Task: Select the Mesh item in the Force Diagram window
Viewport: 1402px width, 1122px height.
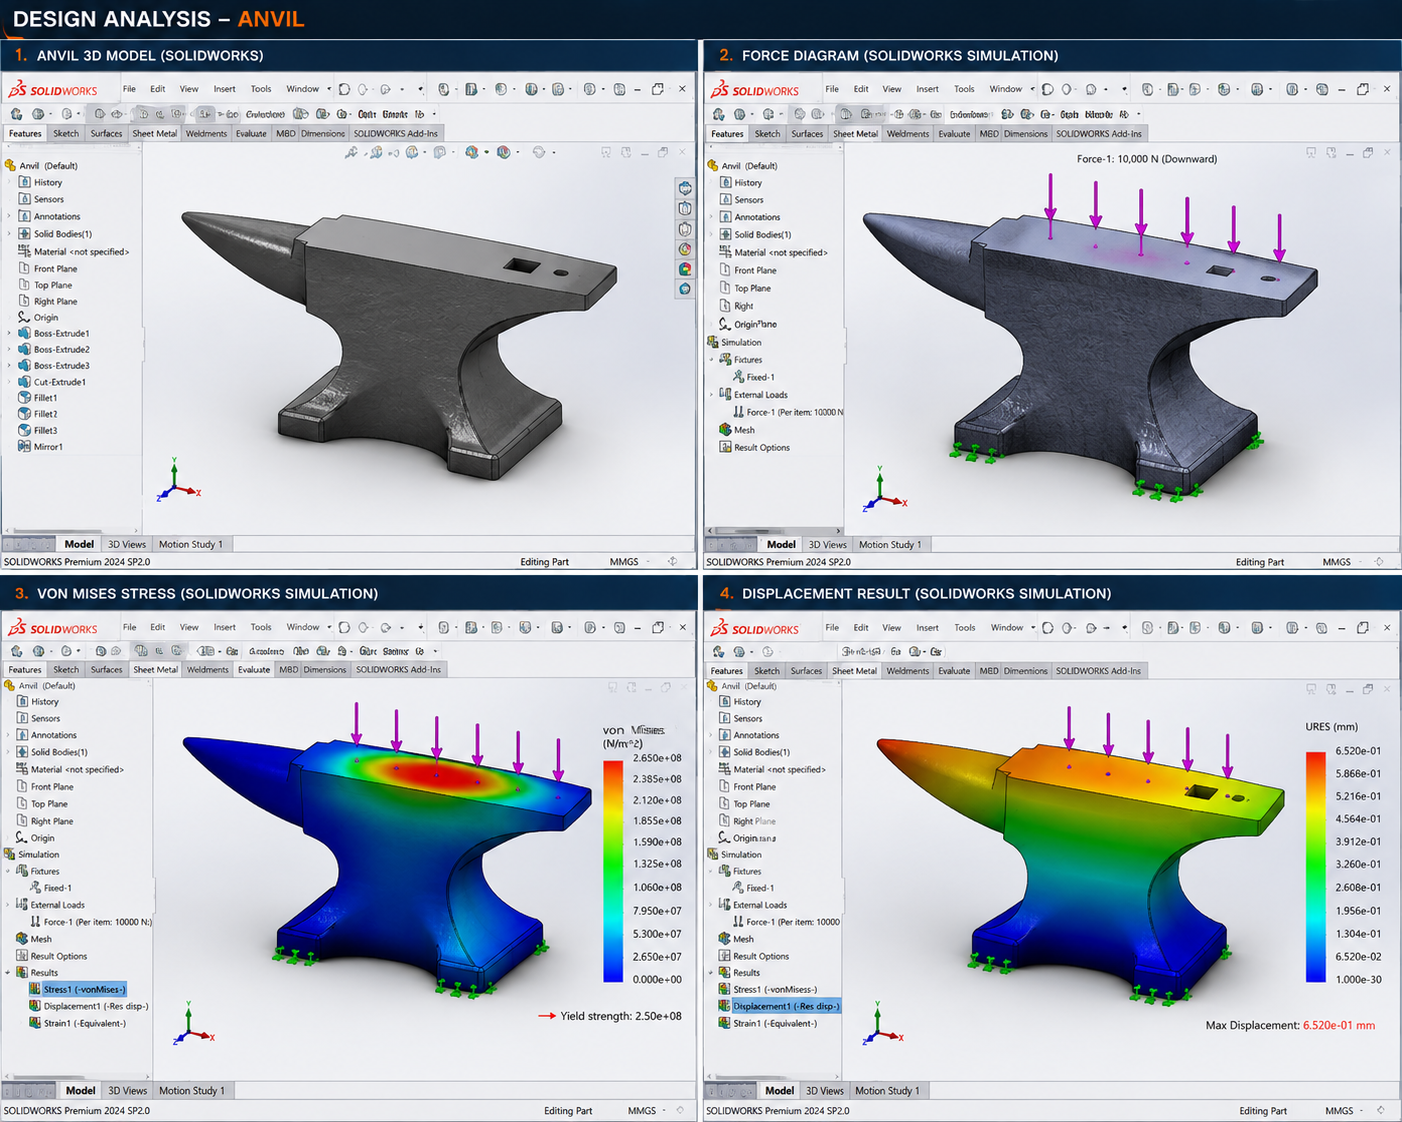Action: [x=744, y=430]
